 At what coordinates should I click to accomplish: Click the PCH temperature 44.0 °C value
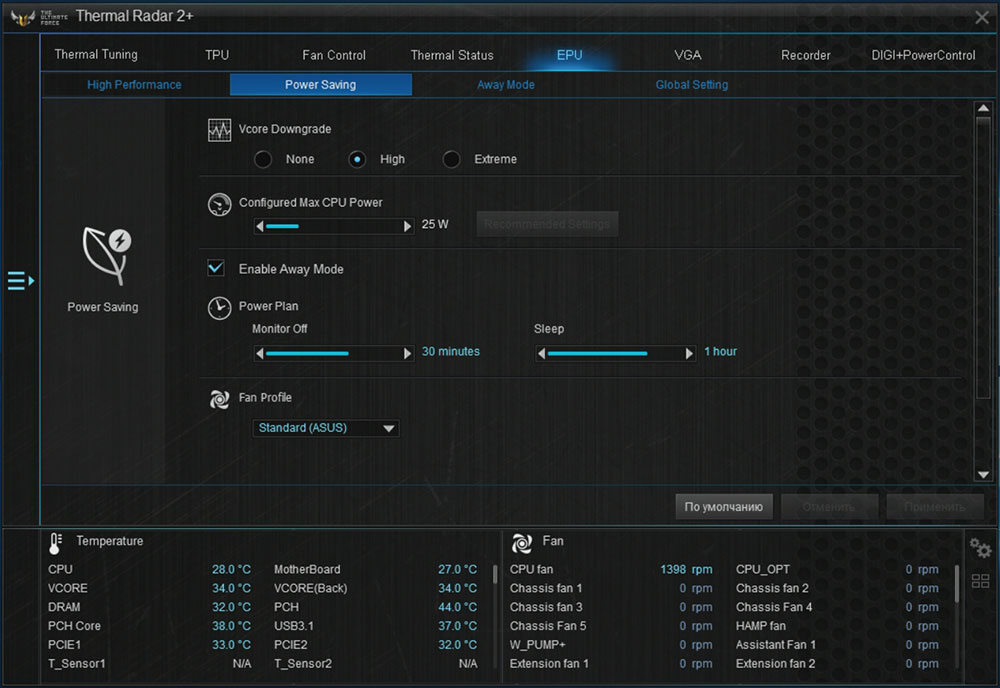(x=457, y=607)
